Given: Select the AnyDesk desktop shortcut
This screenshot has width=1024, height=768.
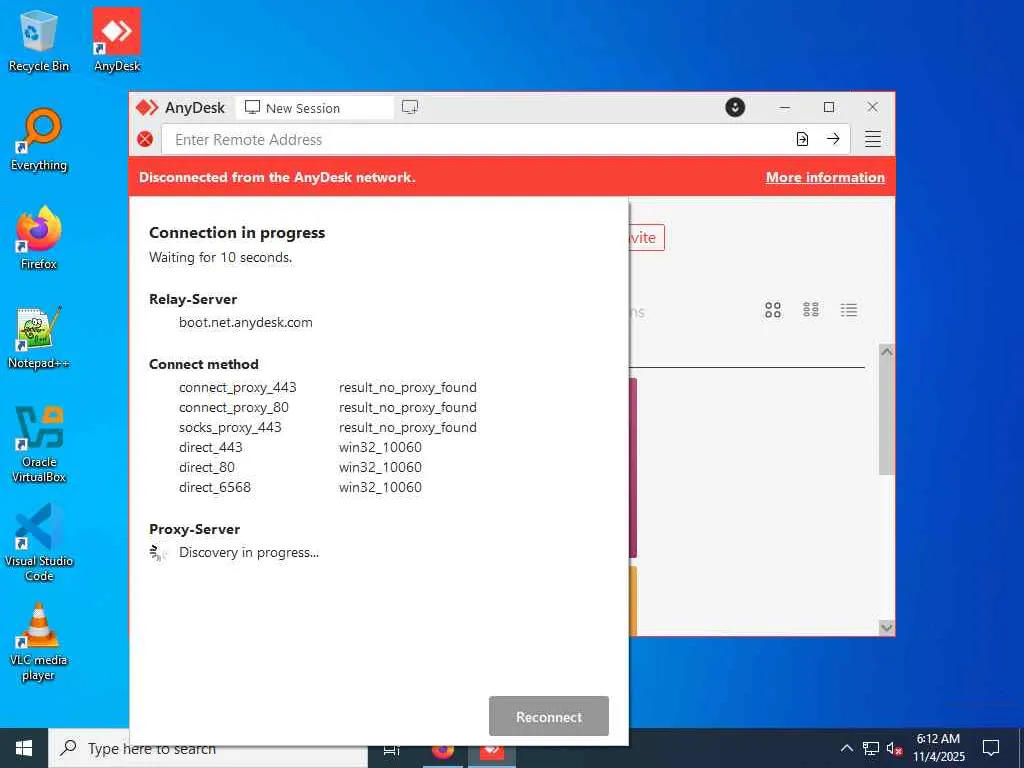Looking at the screenshot, I should (117, 40).
